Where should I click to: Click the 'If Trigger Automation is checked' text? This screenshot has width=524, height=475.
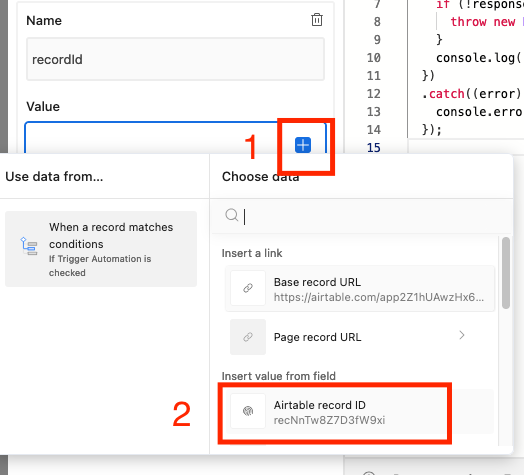(100, 265)
